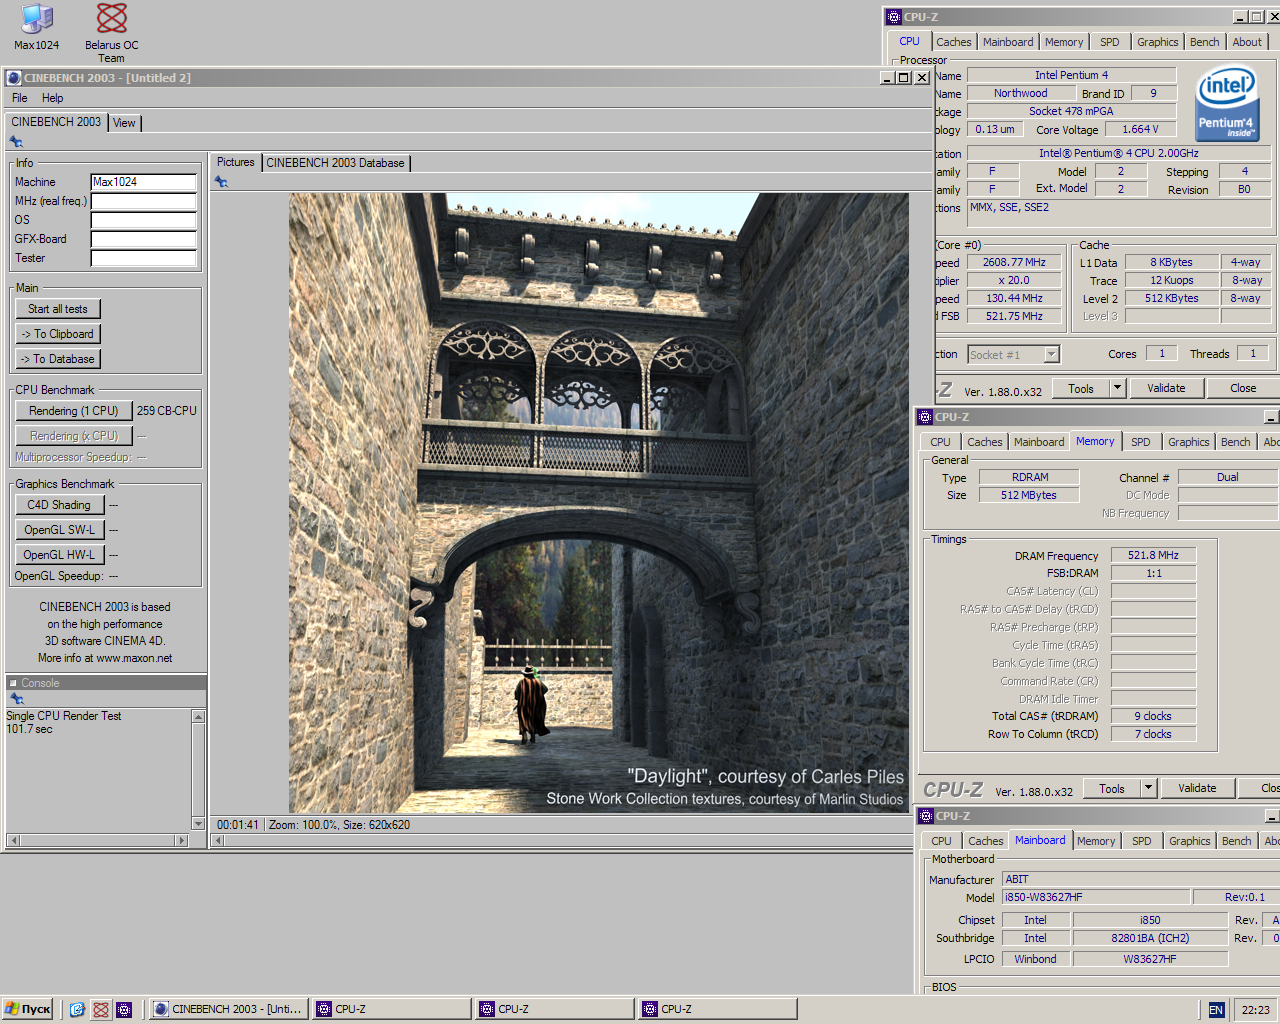This screenshot has width=1280, height=1024.
Task: Open the CINEBENCH 2003 Database tab
Action: click(335, 163)
